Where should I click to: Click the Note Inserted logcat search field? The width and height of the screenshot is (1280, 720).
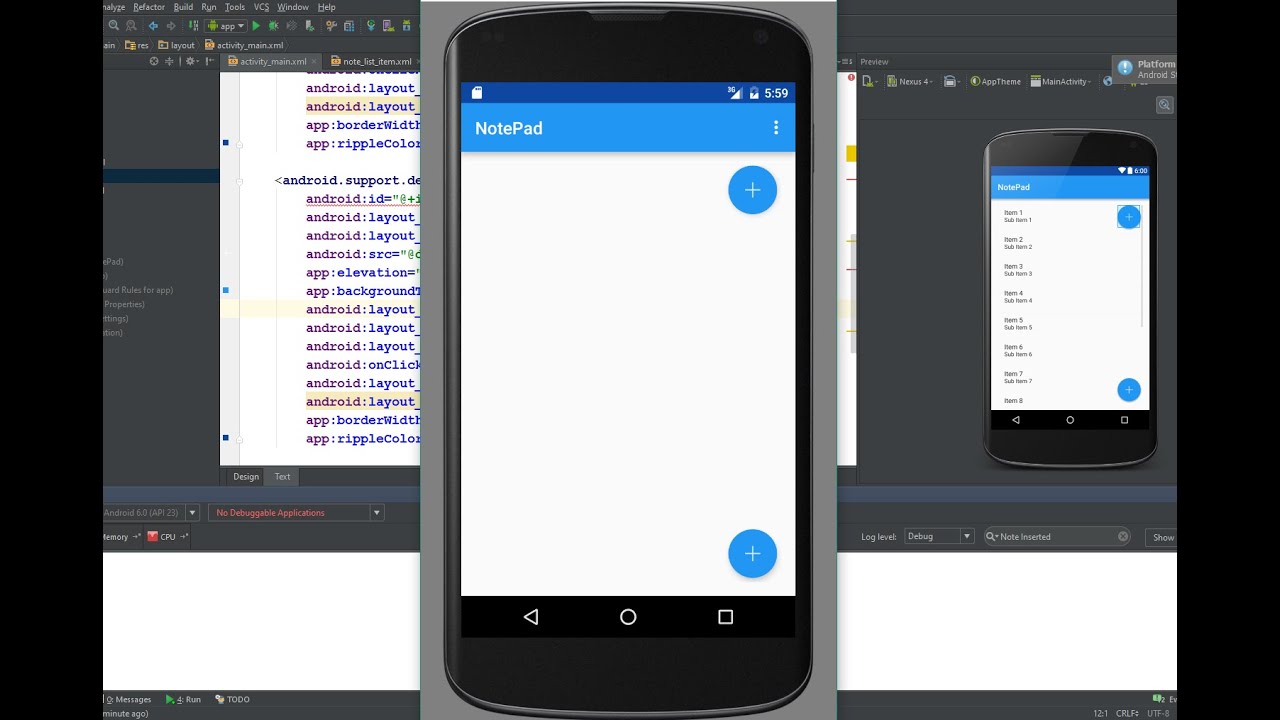[1057, 537]
